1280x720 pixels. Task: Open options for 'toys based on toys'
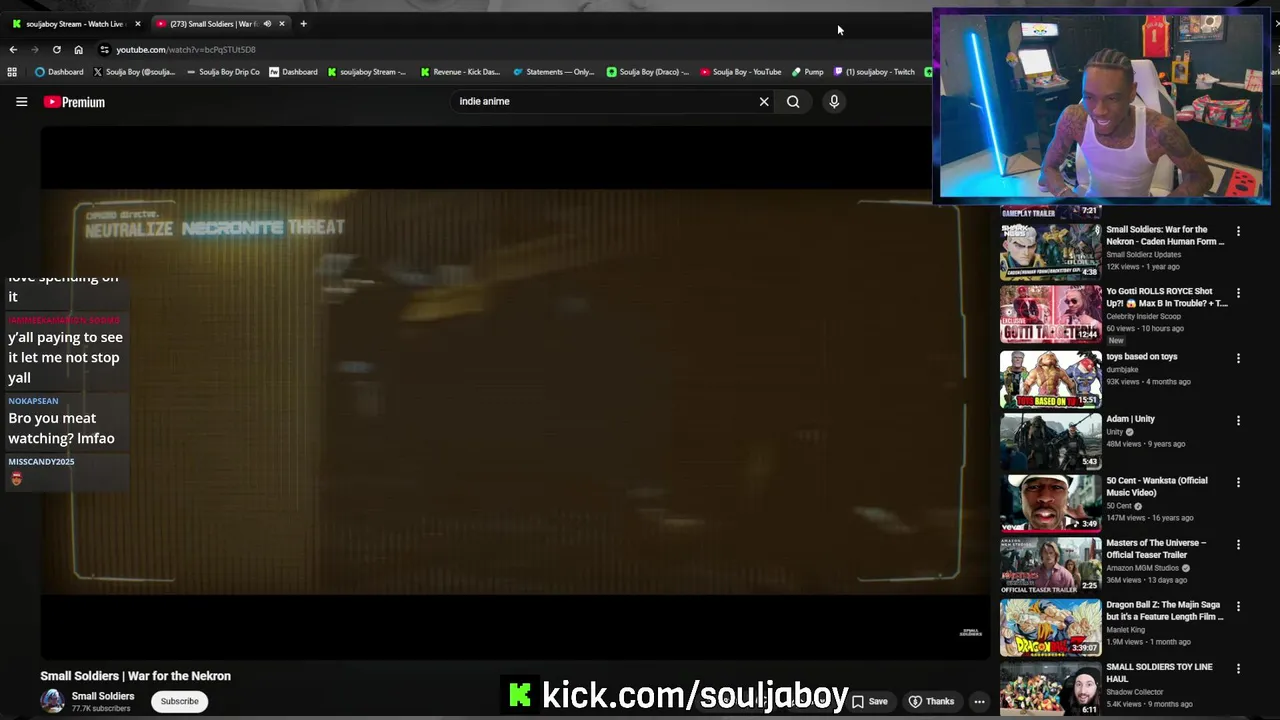[1238, 358]
